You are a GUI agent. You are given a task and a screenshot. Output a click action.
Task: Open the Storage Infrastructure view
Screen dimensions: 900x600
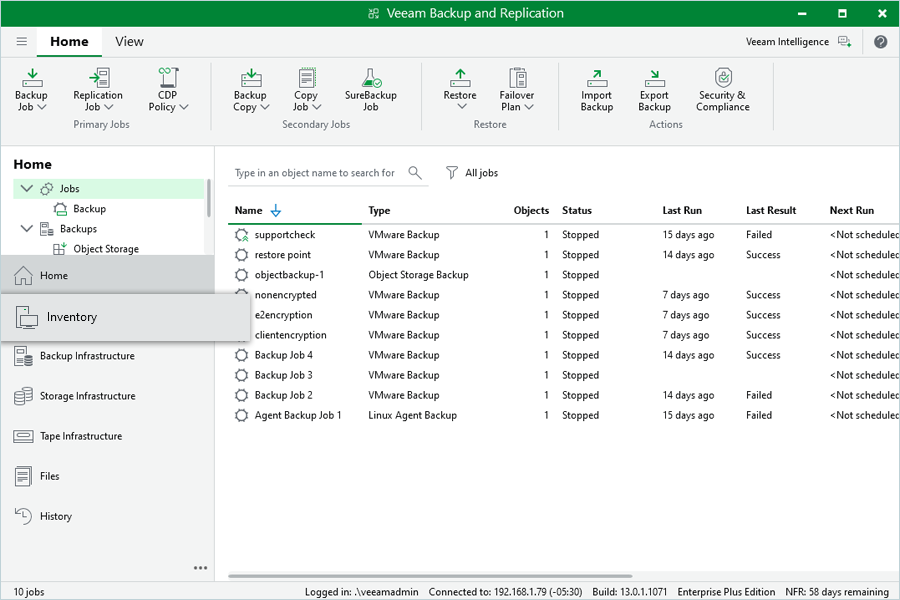pyautogui.click(x=86, y=396)
